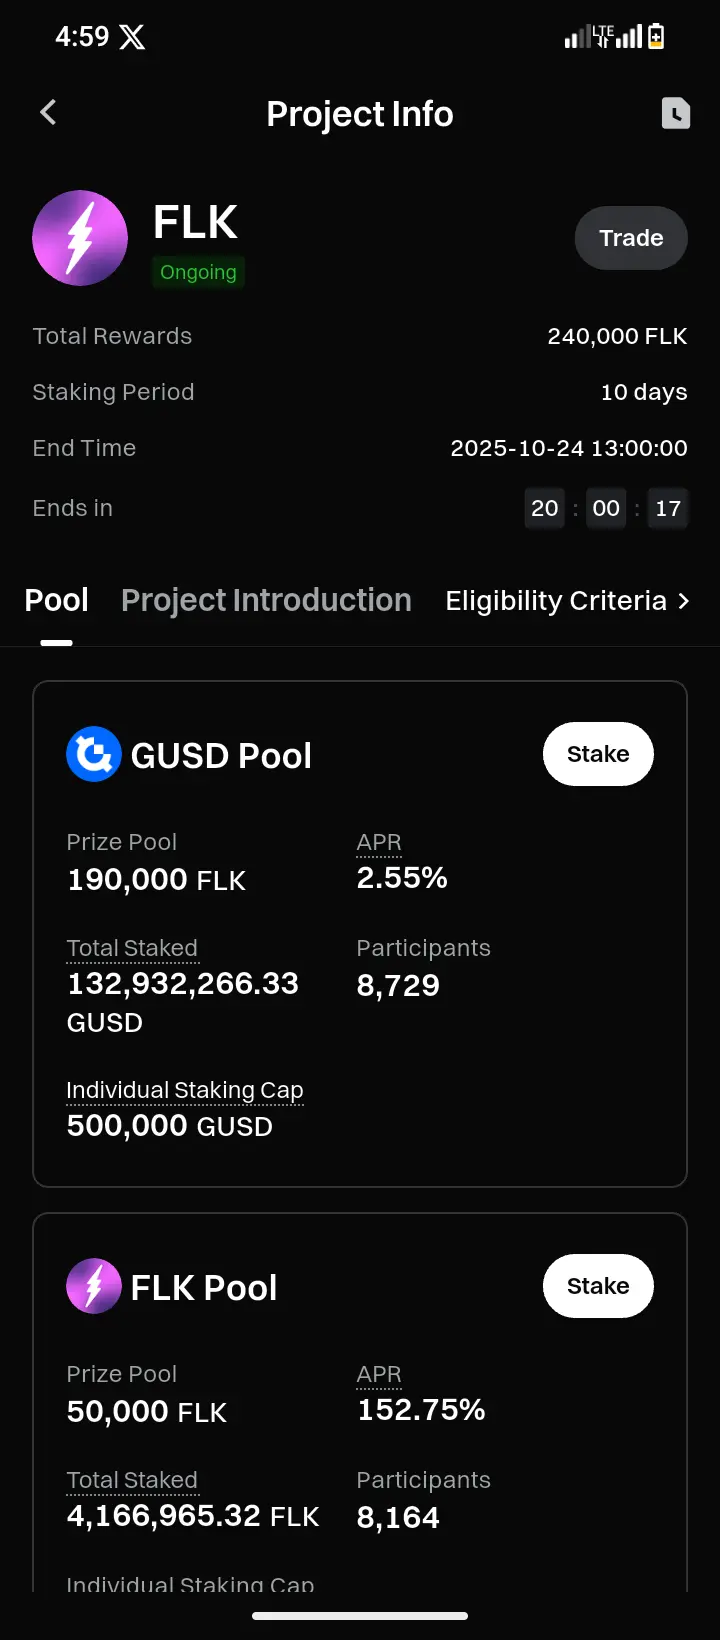720x1640 pixels.
Task: Tap the Trade button for FLK
Action: [x=631, y=238]
